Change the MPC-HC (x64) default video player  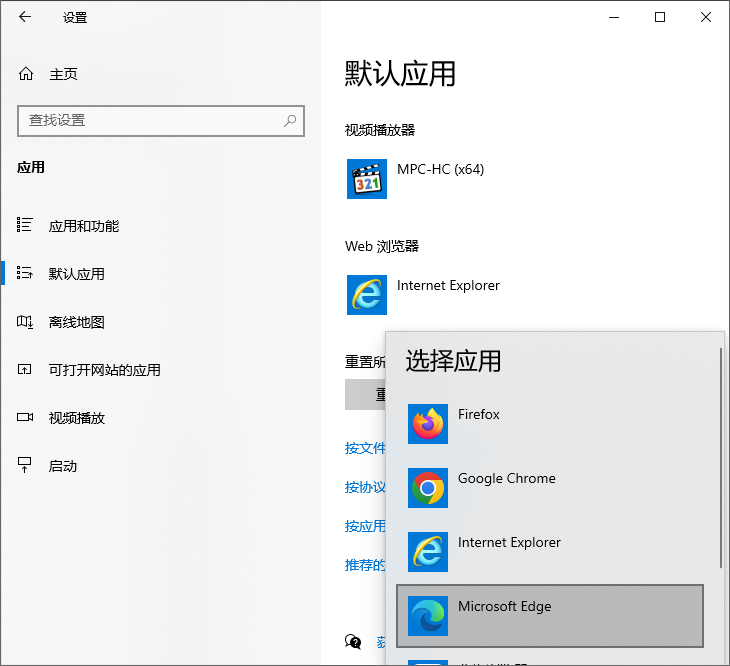[x=440, y=169]
